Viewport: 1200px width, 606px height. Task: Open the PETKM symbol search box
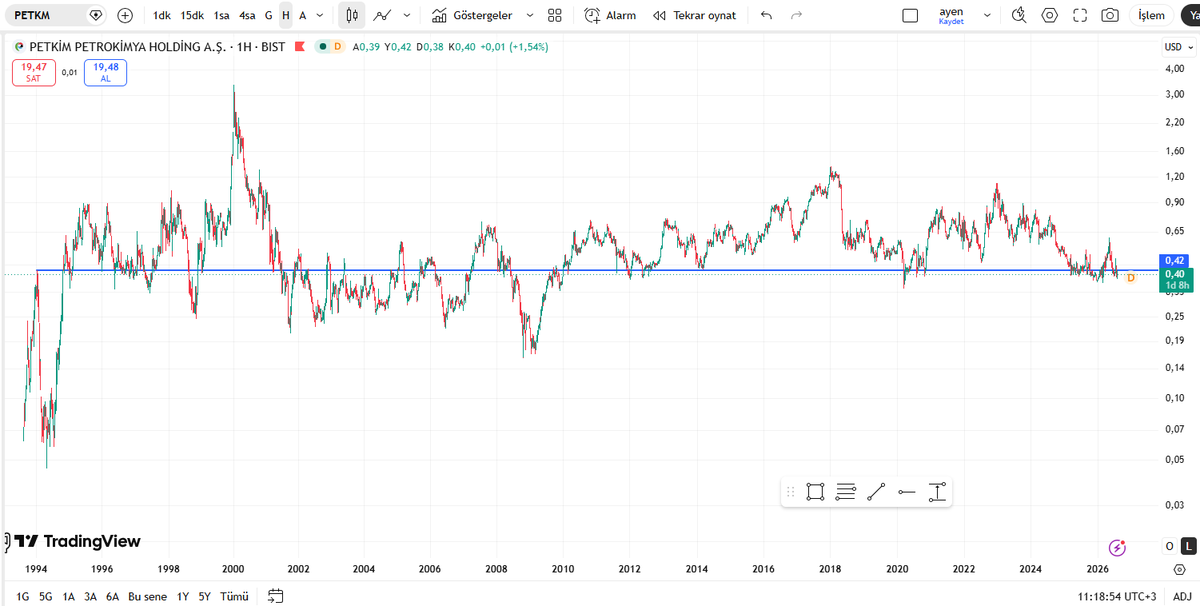click(x=55, y=15)
